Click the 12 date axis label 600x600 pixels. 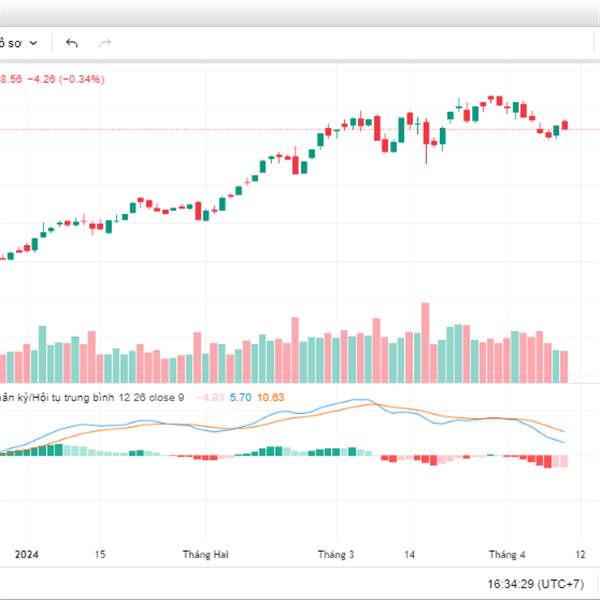tap(580, 554)
